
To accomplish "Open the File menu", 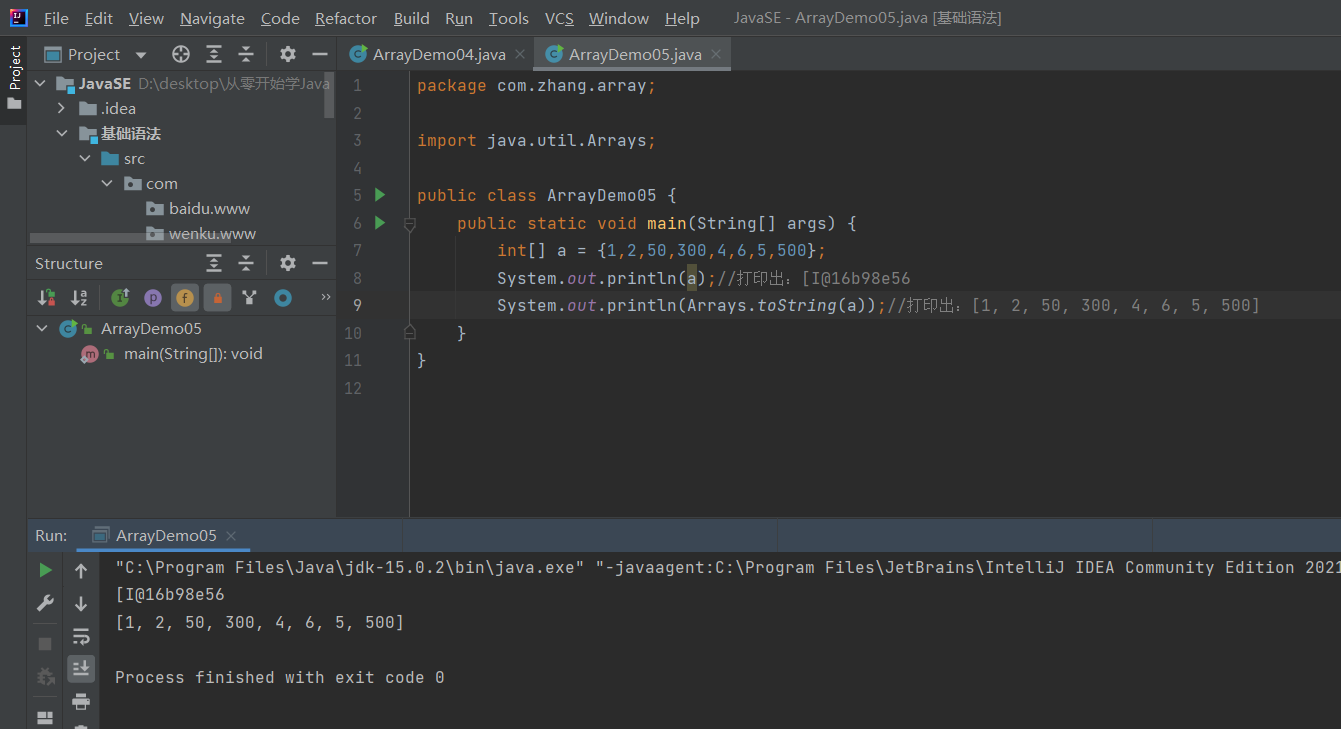I will tap(56, 19).
